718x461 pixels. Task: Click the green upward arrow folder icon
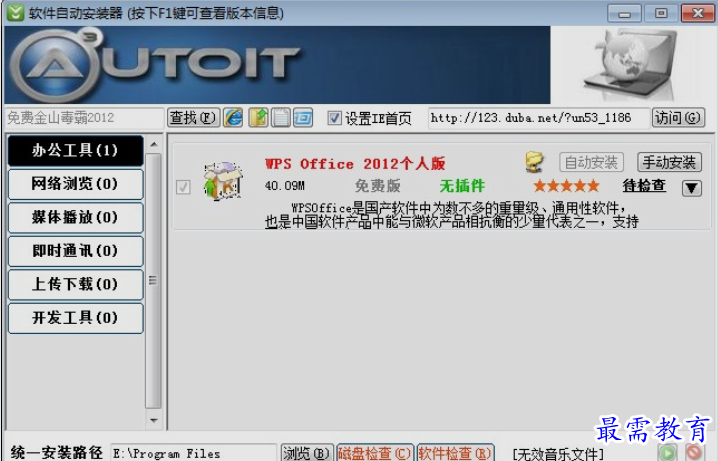click(258, 118)
